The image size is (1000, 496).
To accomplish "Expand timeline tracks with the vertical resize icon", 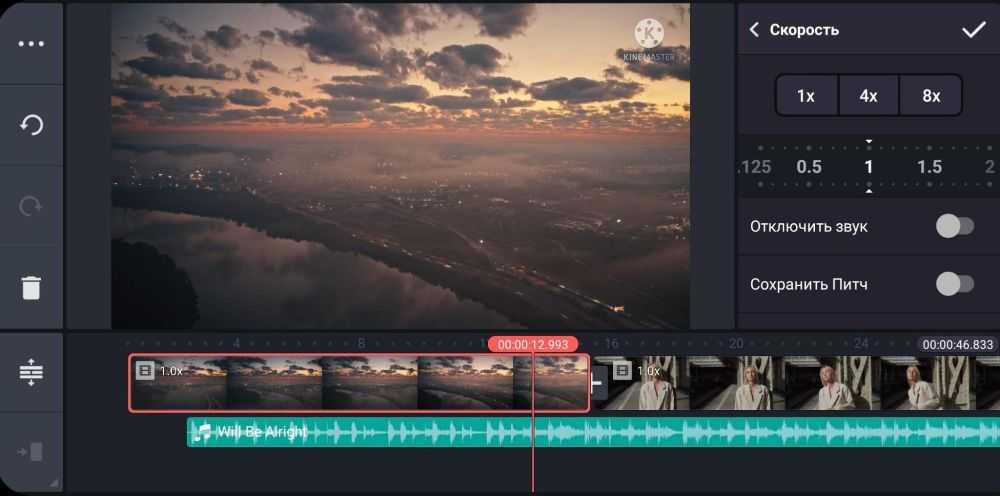I will [31, 372].
